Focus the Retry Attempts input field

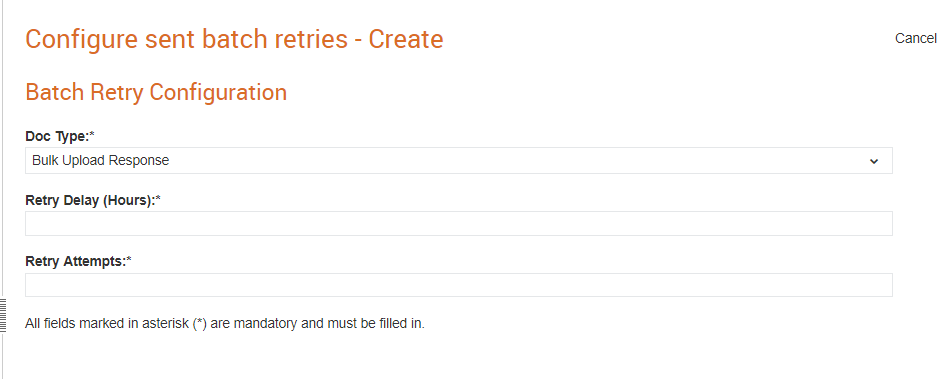[458, 285]
